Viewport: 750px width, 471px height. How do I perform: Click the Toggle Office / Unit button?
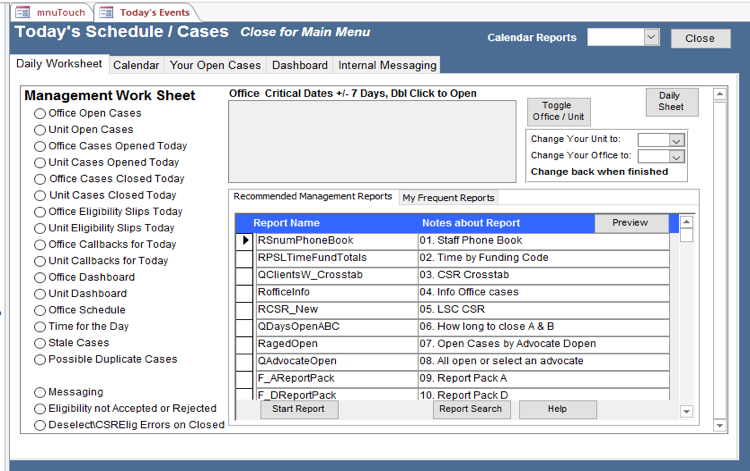point(559,111)
